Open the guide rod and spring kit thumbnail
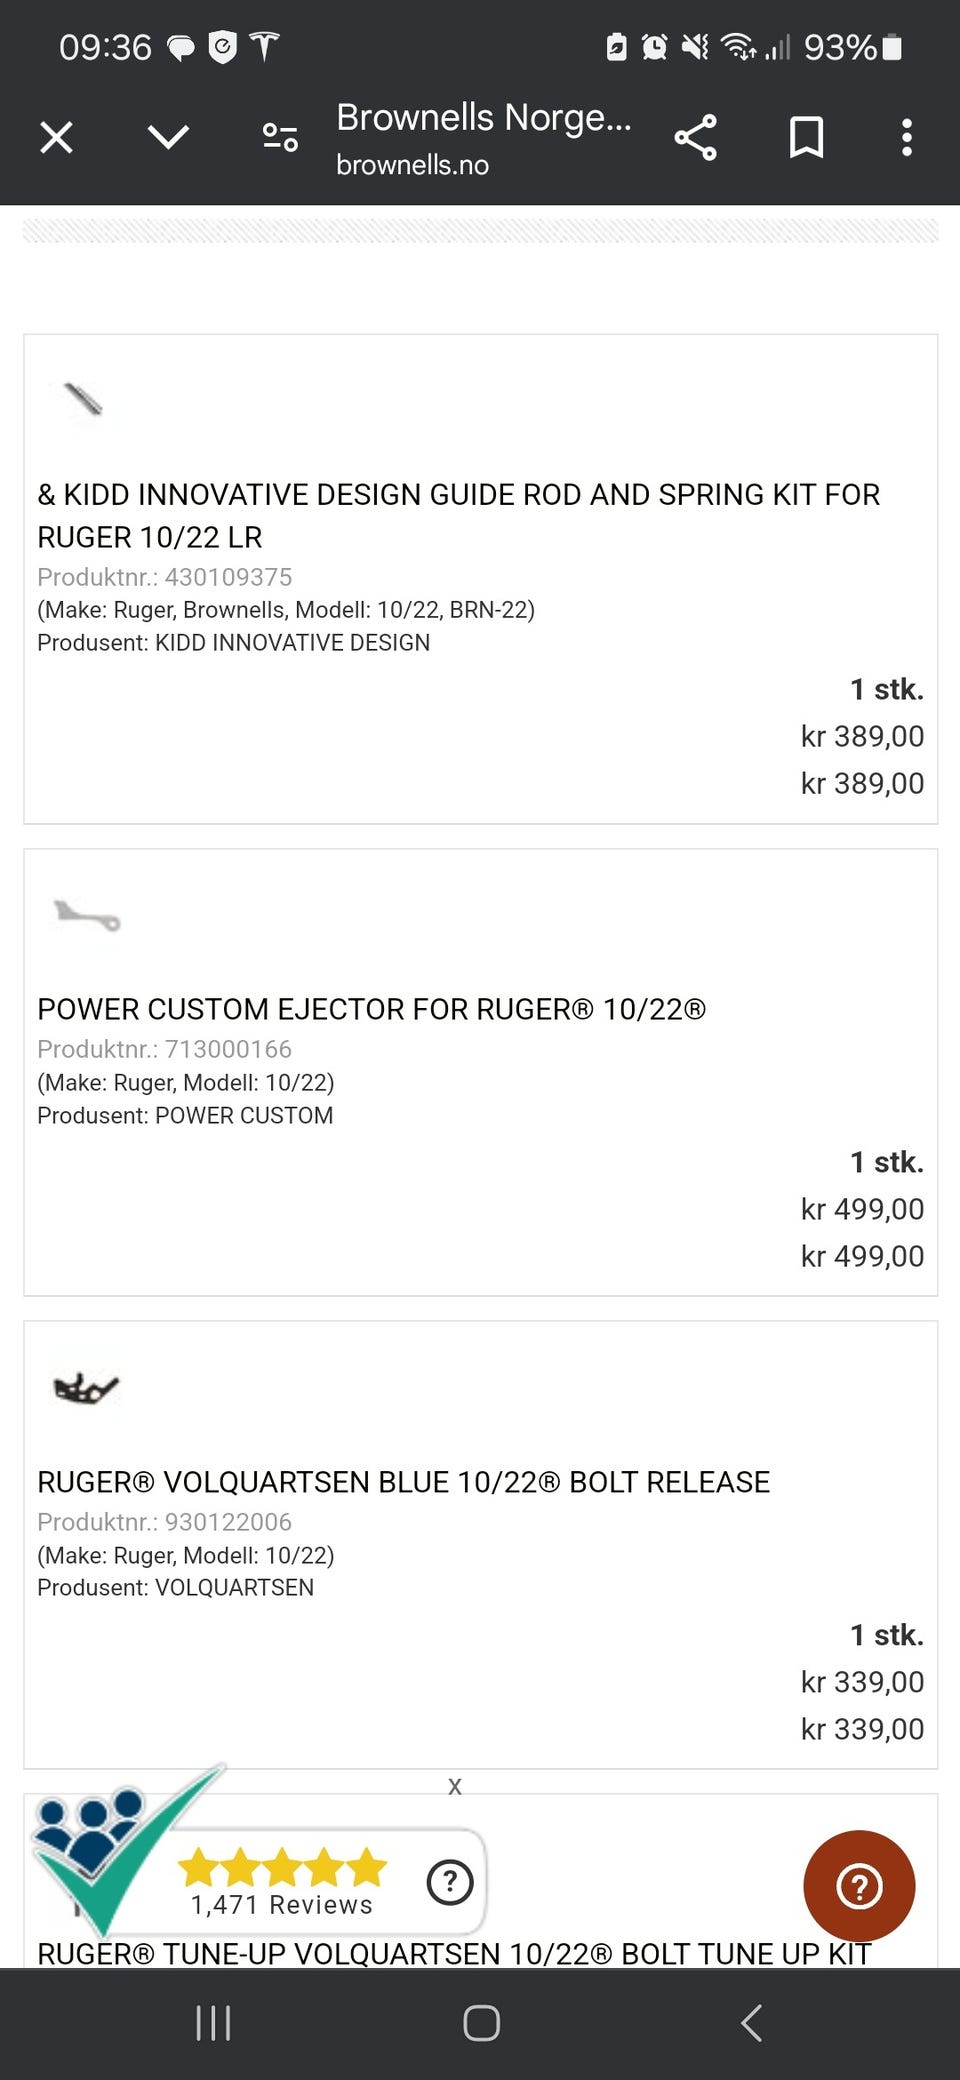The width and height of the screenshot is (960, 2080). tap(84, 400)
